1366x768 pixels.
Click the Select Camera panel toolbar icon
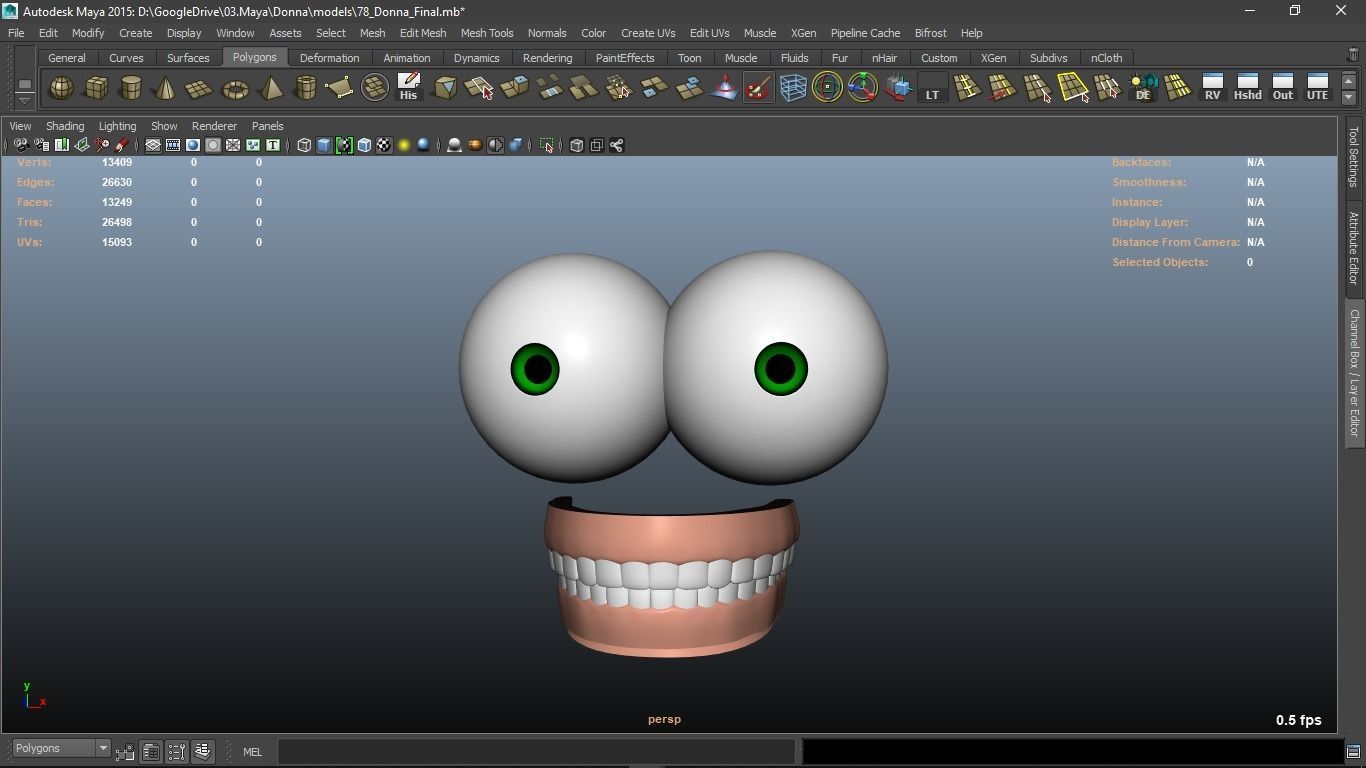point(21,146)
